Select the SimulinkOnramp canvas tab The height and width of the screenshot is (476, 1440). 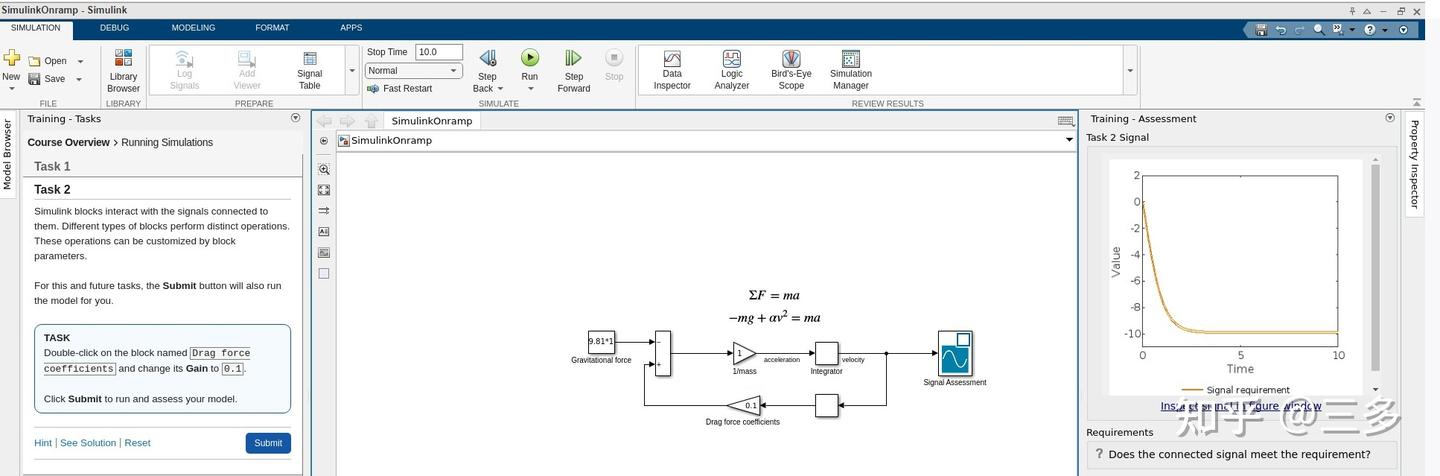click(x=431, y=121)
